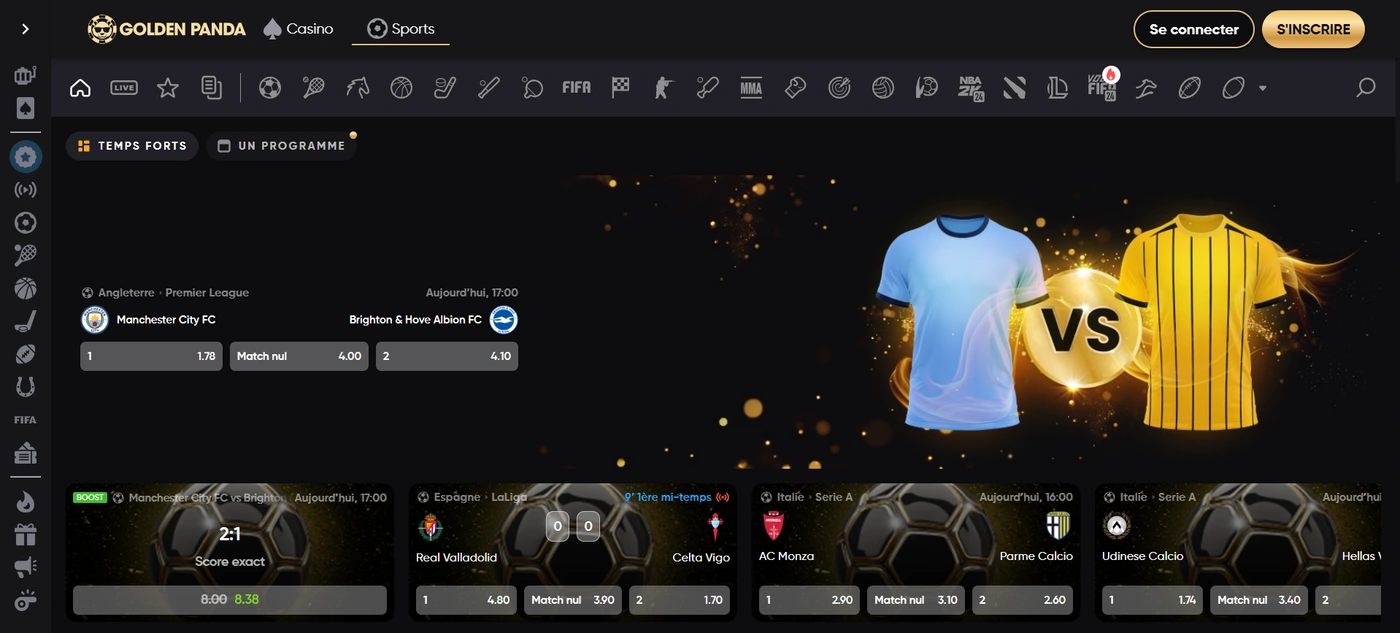Switch to the Casino tab
The width and height of the screenshot is (1400, 633).
click(298, 29)
